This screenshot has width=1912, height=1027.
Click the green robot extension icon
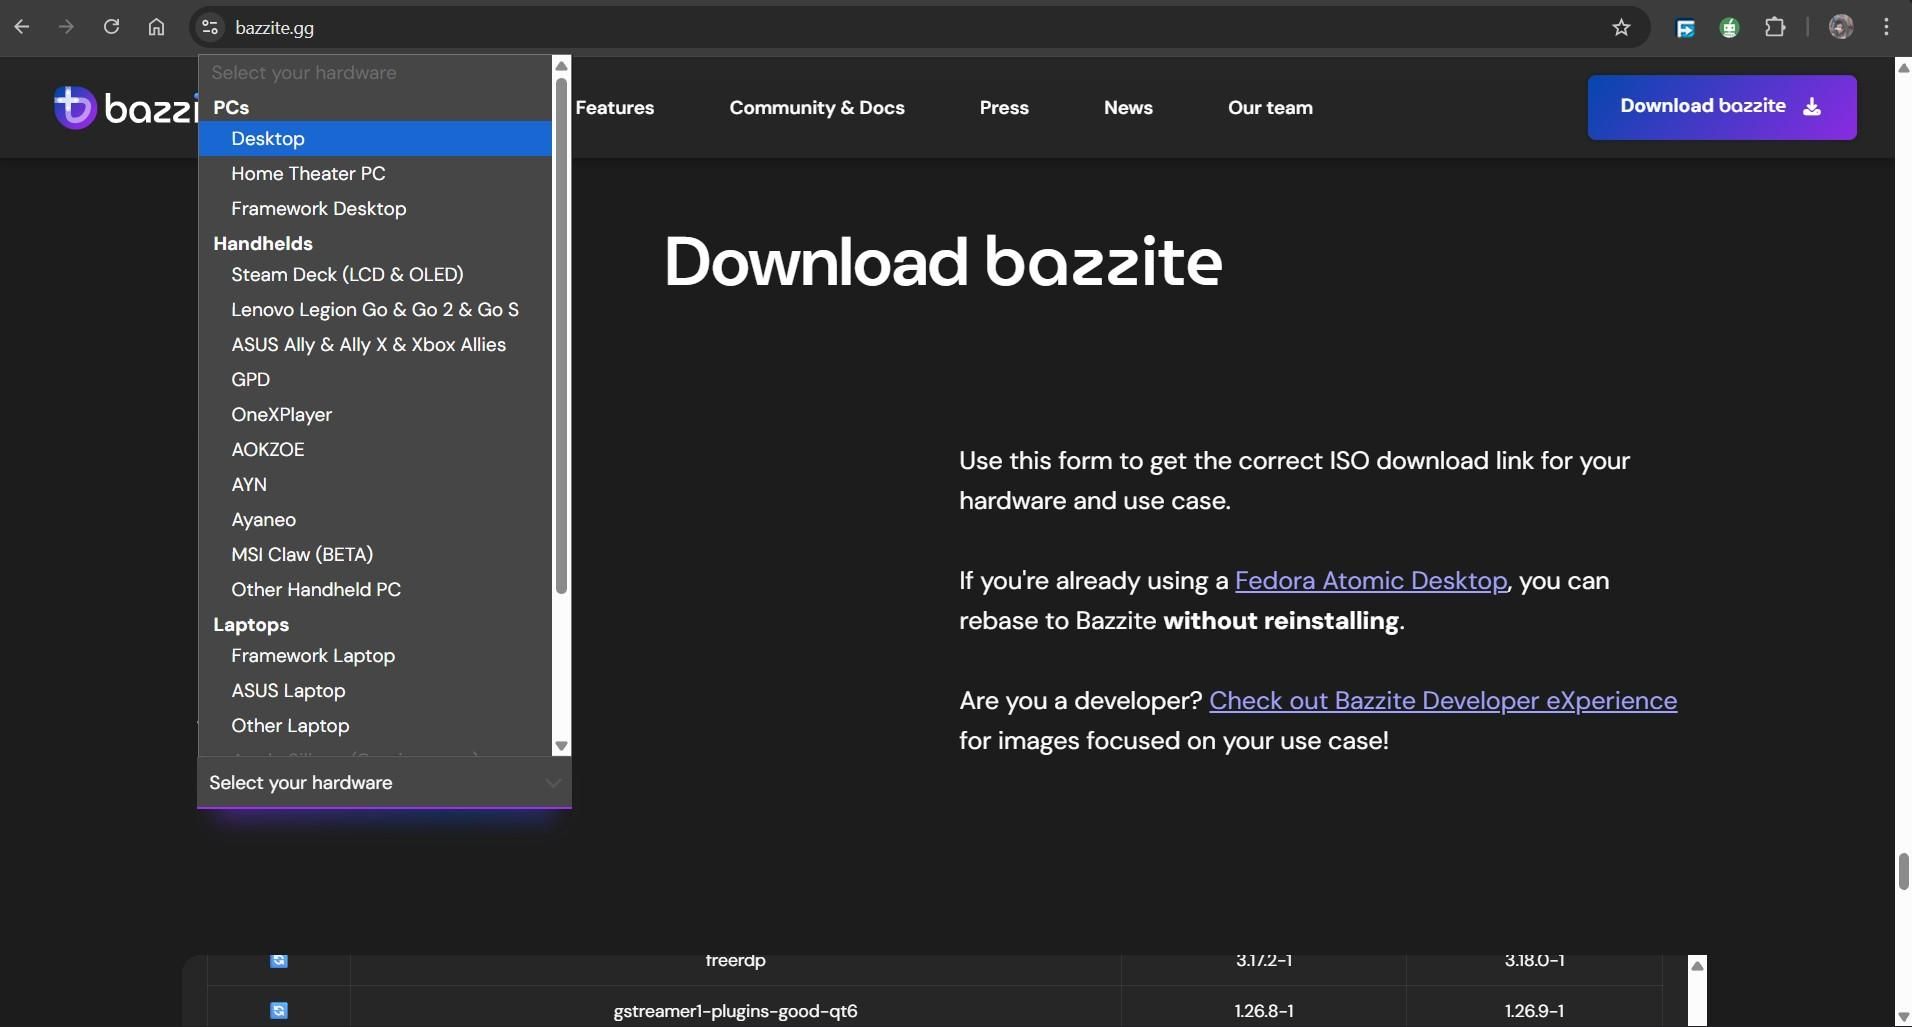click(1731, 27)
